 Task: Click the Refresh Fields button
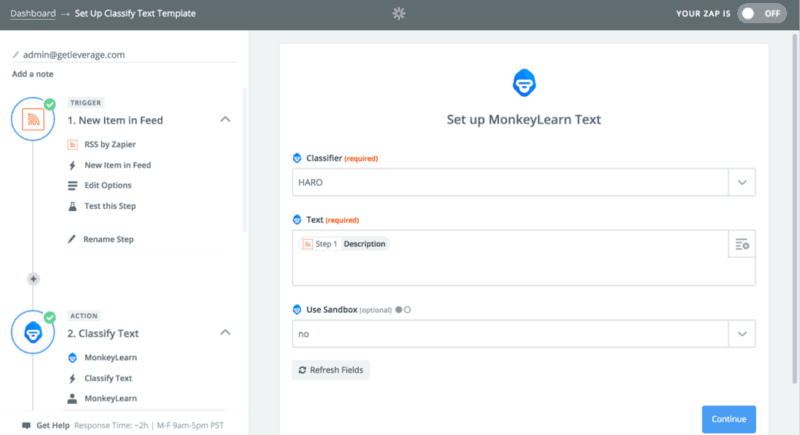331,370
